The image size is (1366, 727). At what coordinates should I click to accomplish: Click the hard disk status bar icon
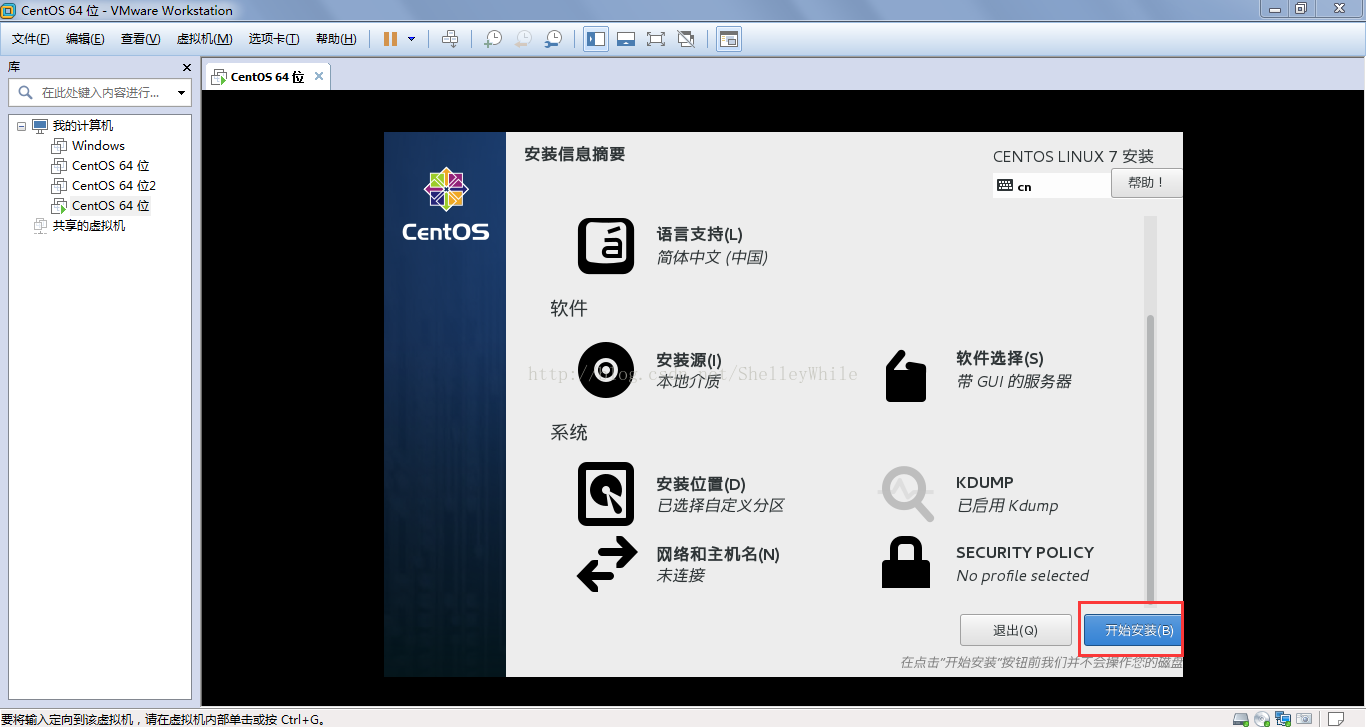(x=1240, y=718)
